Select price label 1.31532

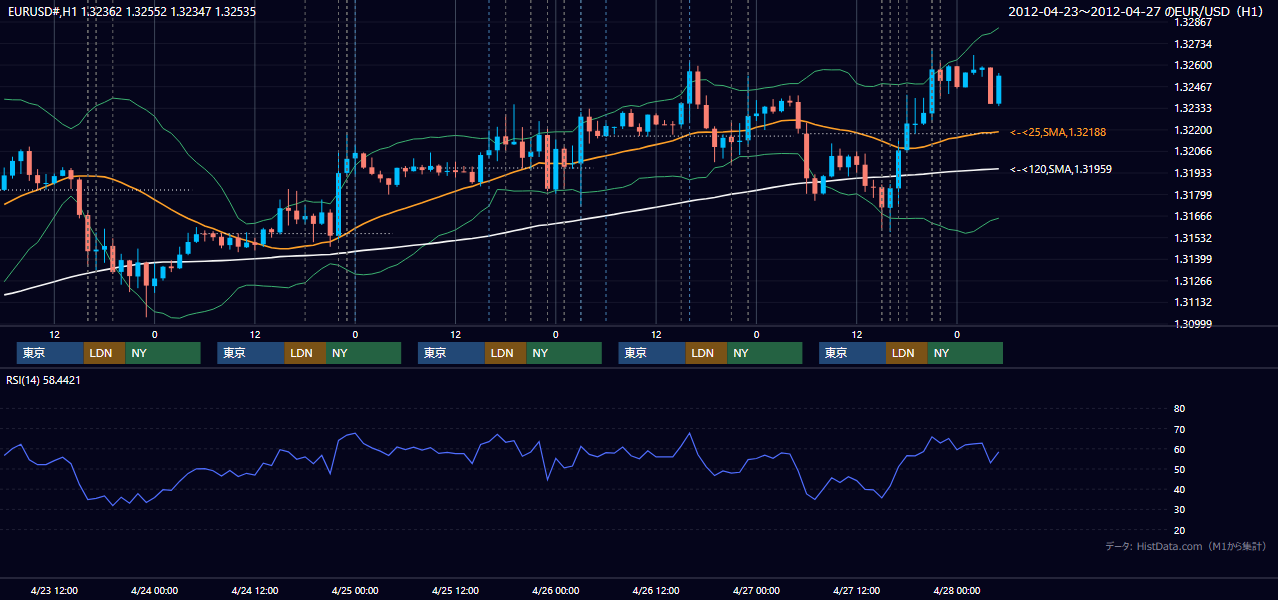point(1193,238)
